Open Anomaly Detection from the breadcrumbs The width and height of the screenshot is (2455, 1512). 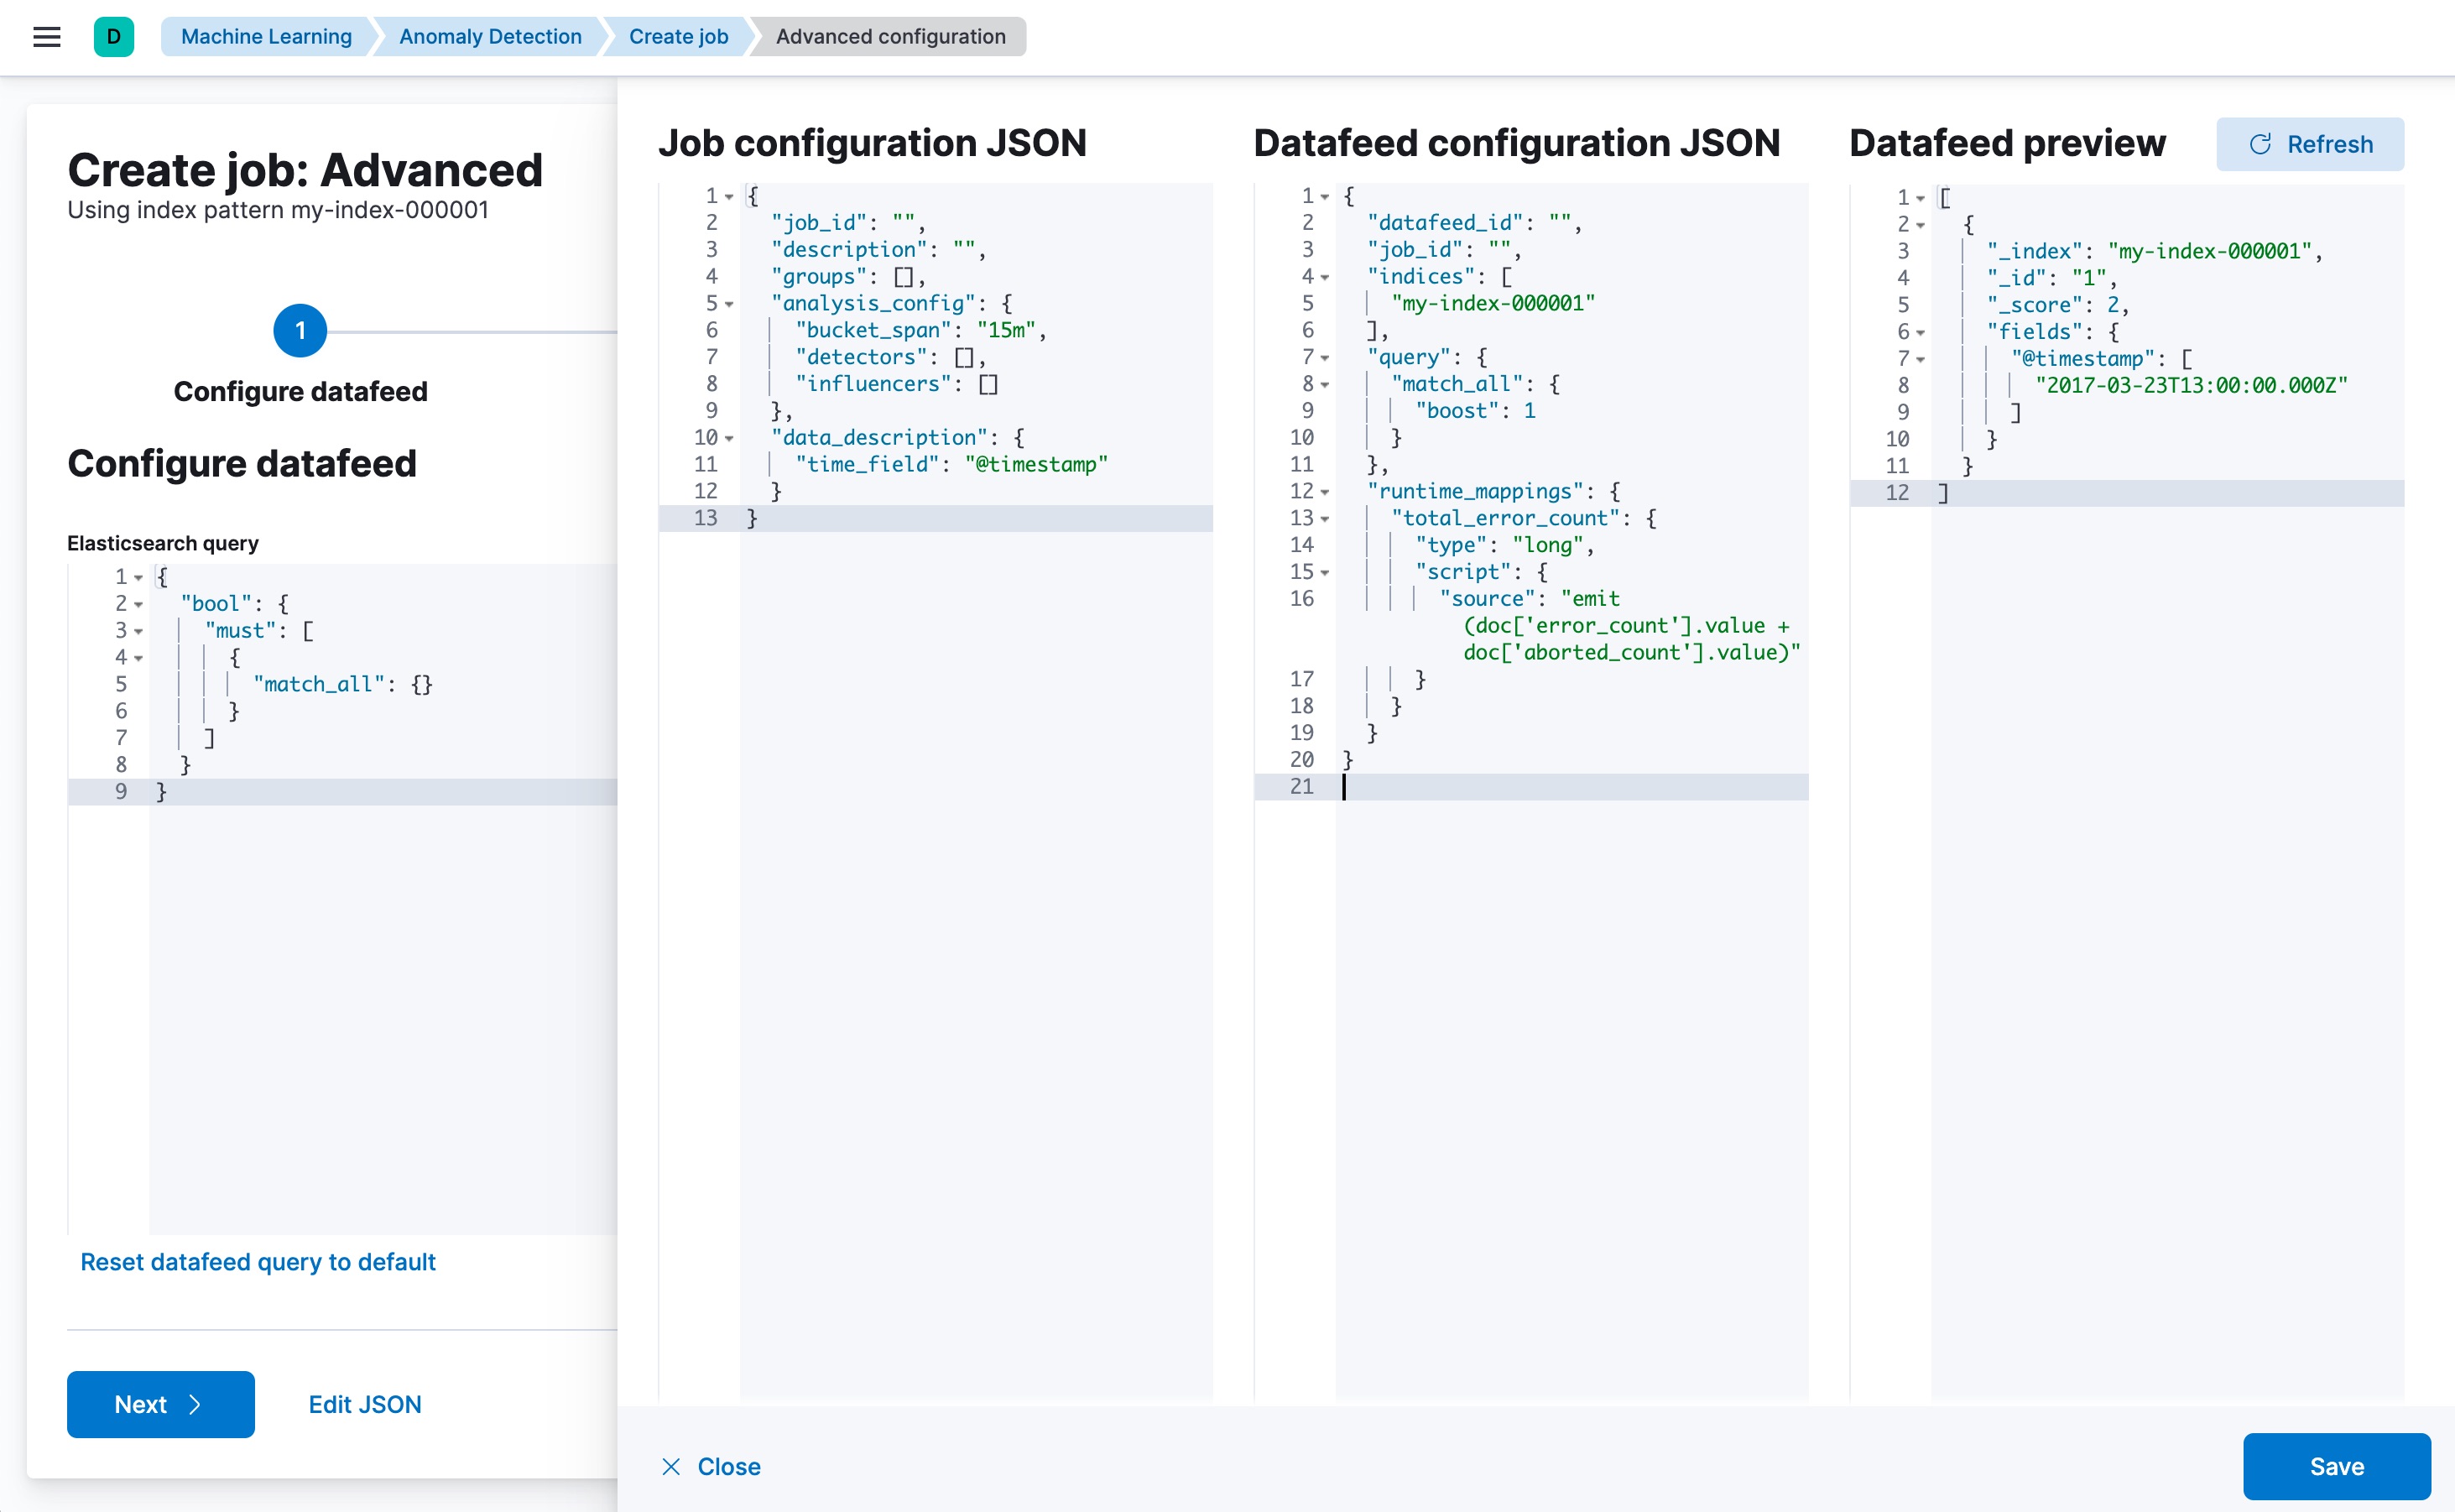pos(490,36)
